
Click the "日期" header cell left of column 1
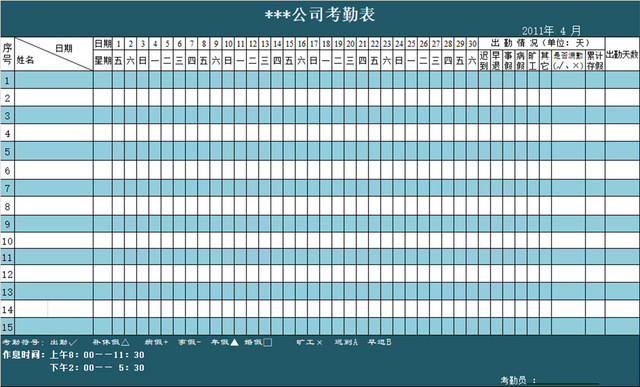(x=103, y=44)
